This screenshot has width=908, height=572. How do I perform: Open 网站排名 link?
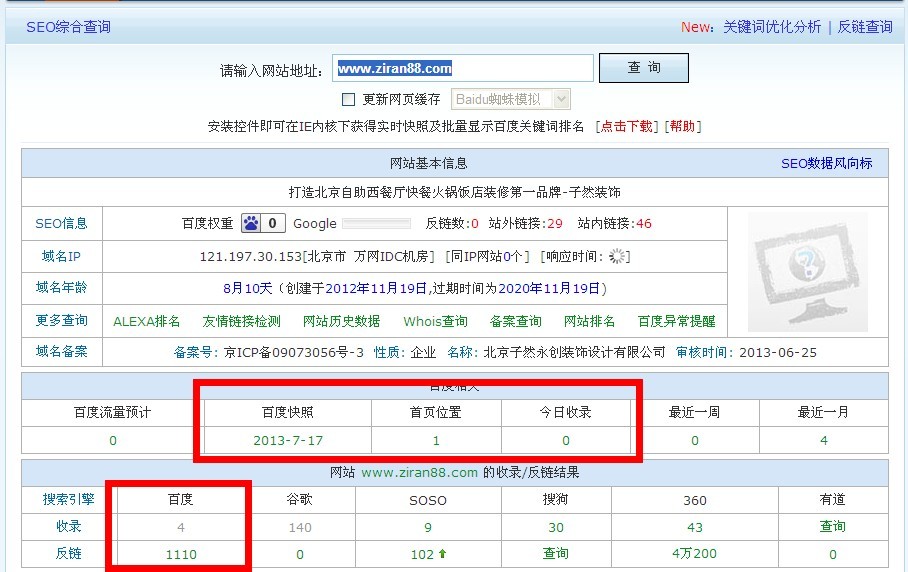(x=590, y=321)
